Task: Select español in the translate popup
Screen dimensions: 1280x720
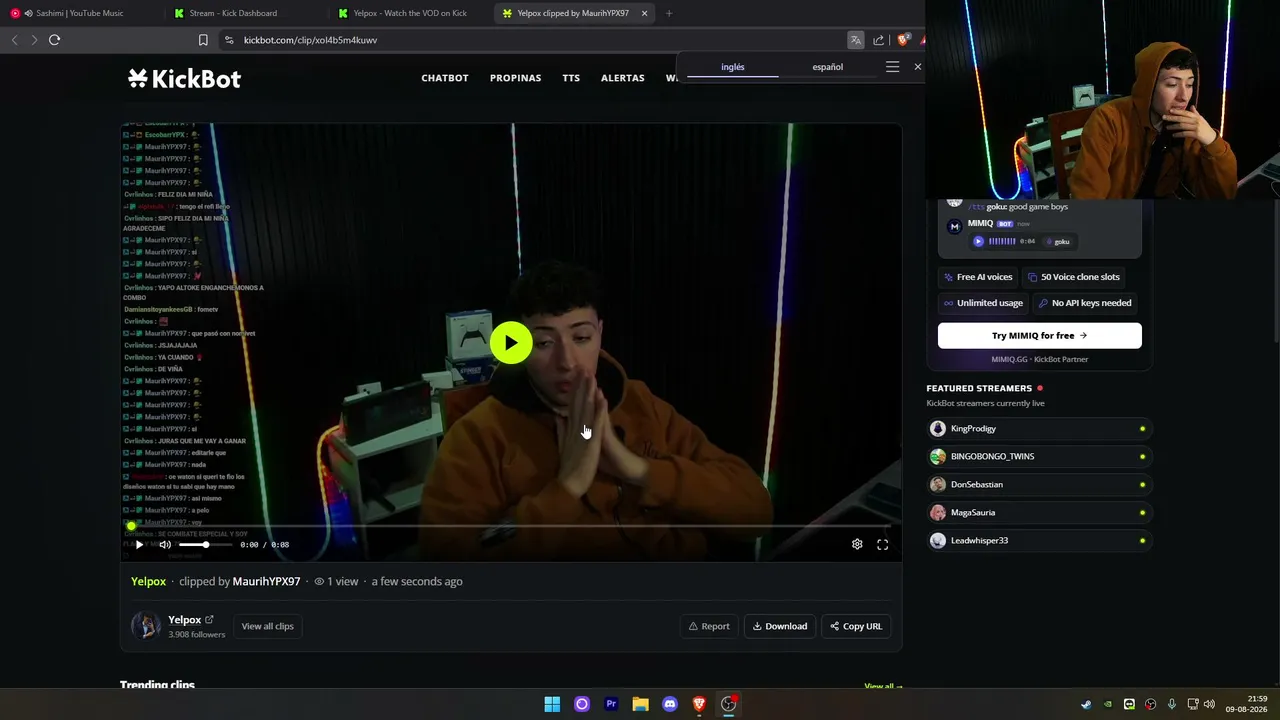Action: [x=827, y=67]
